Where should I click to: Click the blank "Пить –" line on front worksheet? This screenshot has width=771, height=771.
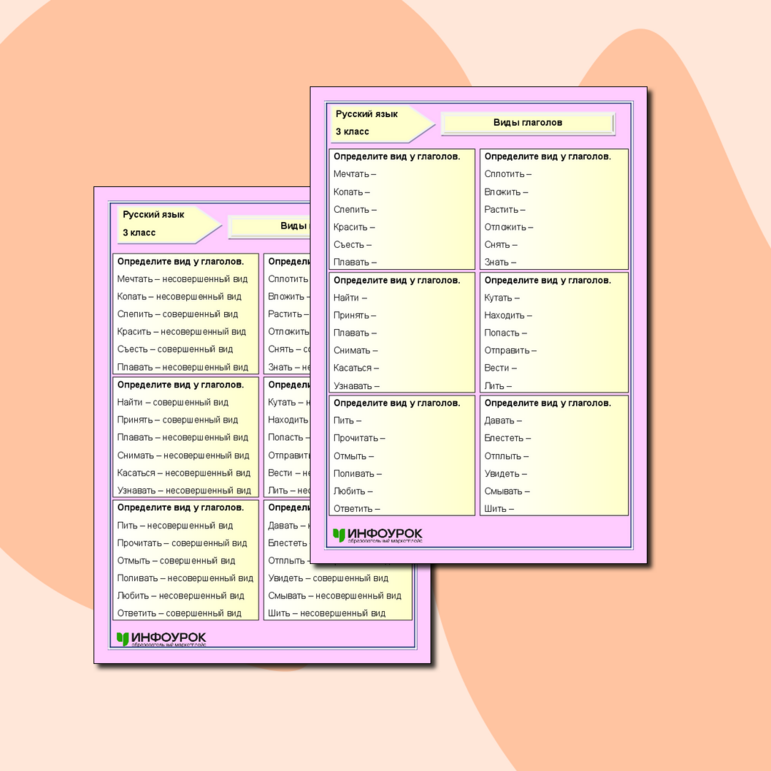click(347, 421)
